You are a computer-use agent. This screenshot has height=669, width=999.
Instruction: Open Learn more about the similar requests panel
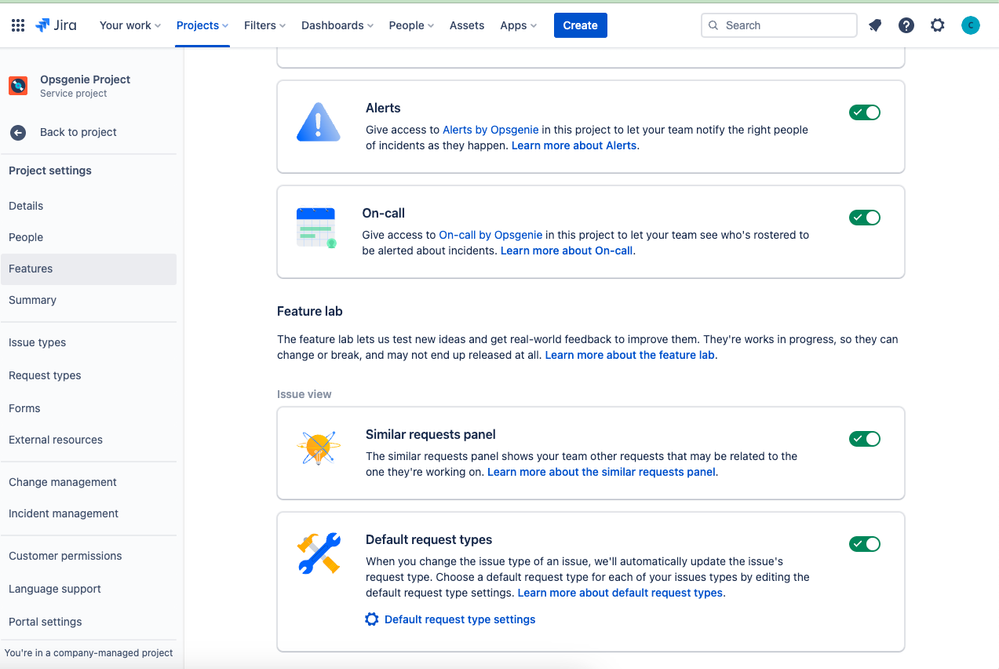(x=601, y=473)
